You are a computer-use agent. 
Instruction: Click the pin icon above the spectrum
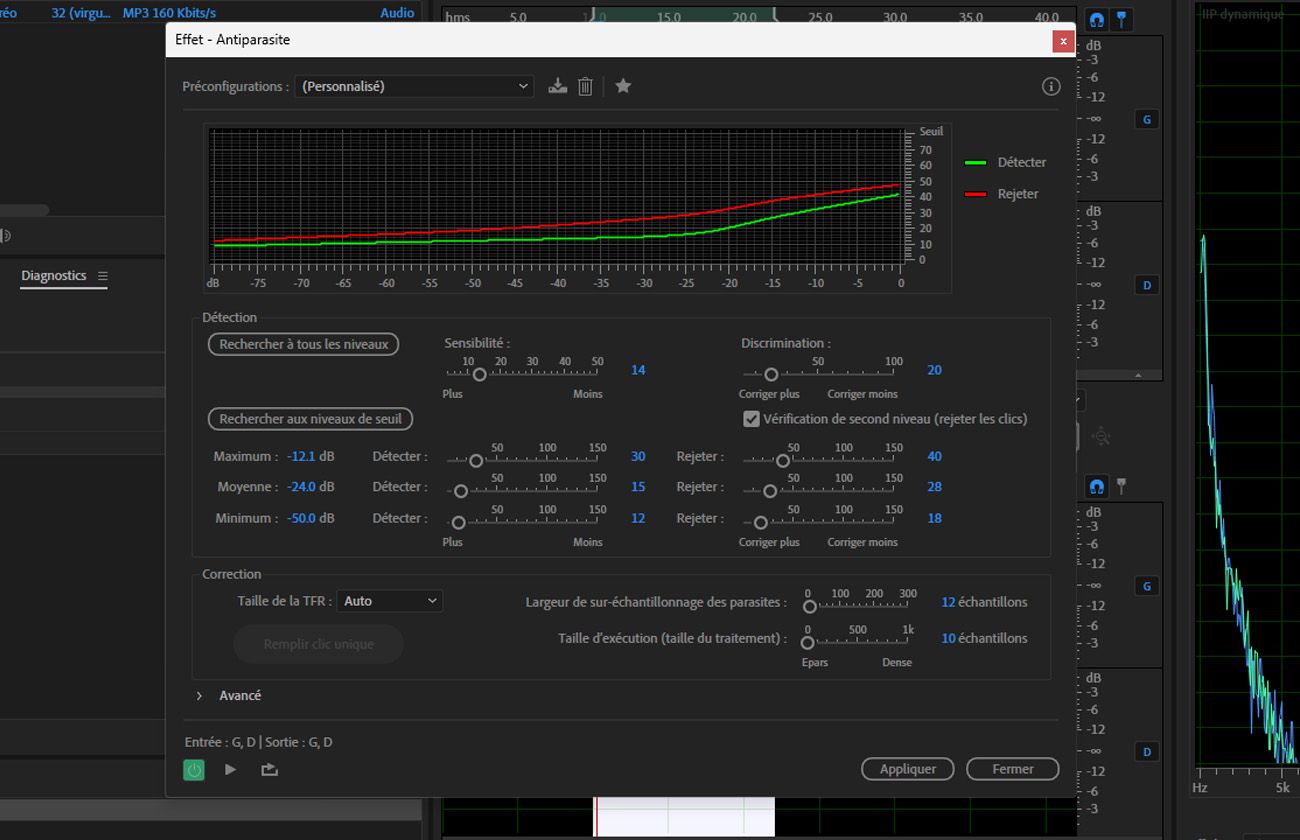(x=1123, y=19)
